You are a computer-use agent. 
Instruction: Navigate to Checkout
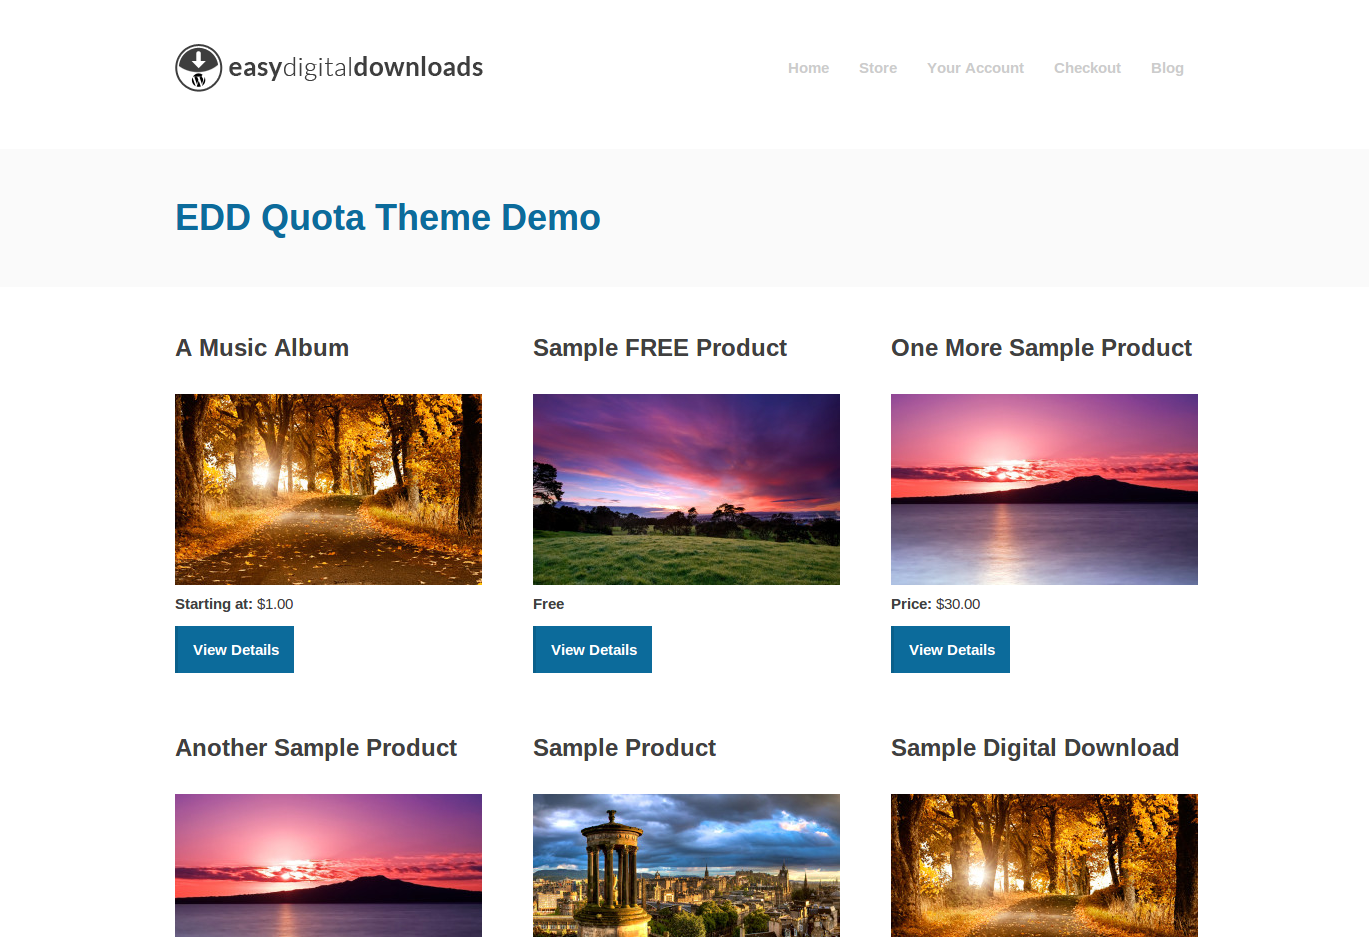point(1087,68)
